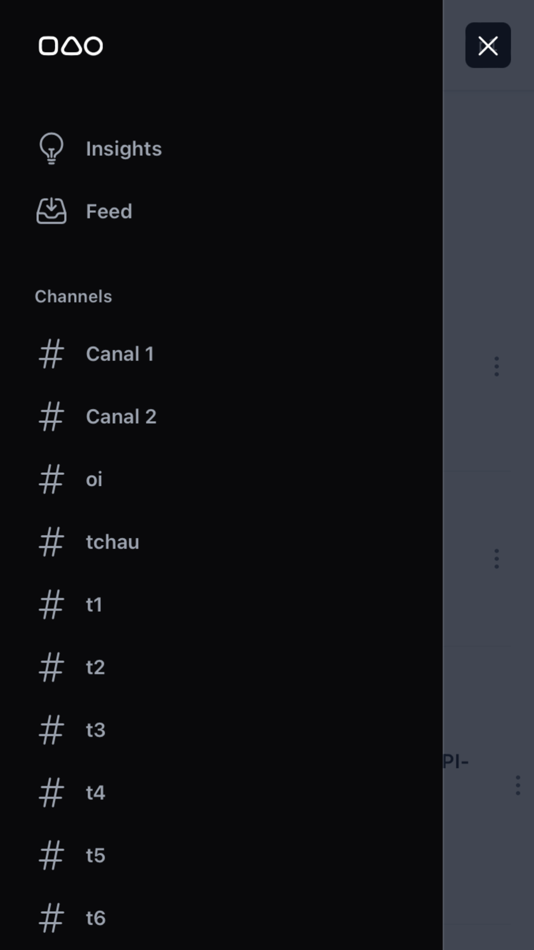This screenshot has width=534, height=950.
Task: Click the hash icon beside t1
Action: coord(52,605)
